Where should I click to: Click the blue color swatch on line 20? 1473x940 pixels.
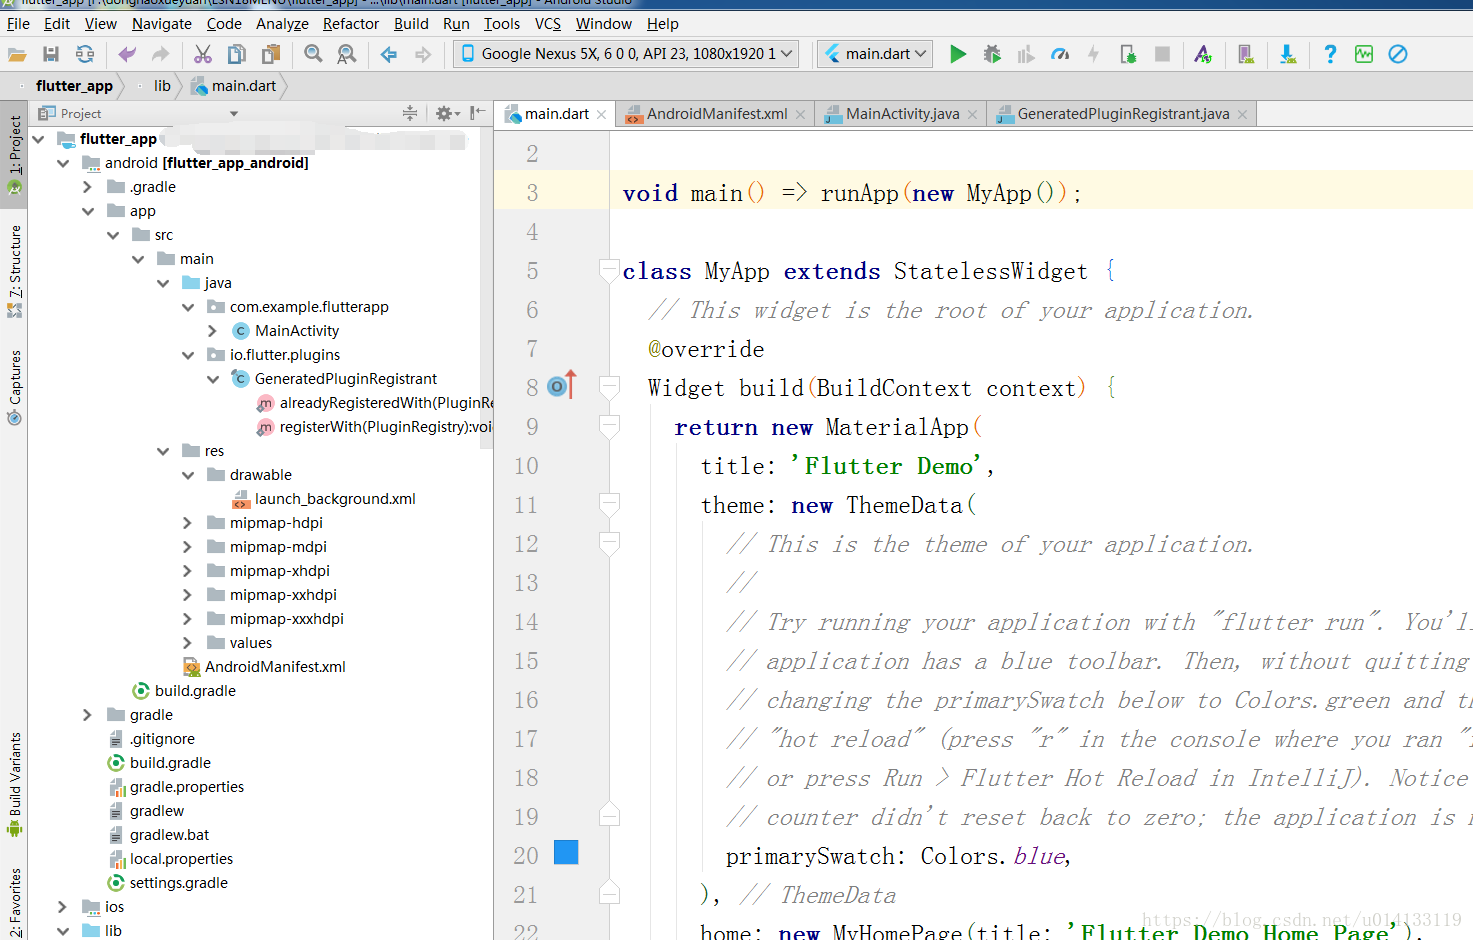pyautogui.click(x=566, y=852)
